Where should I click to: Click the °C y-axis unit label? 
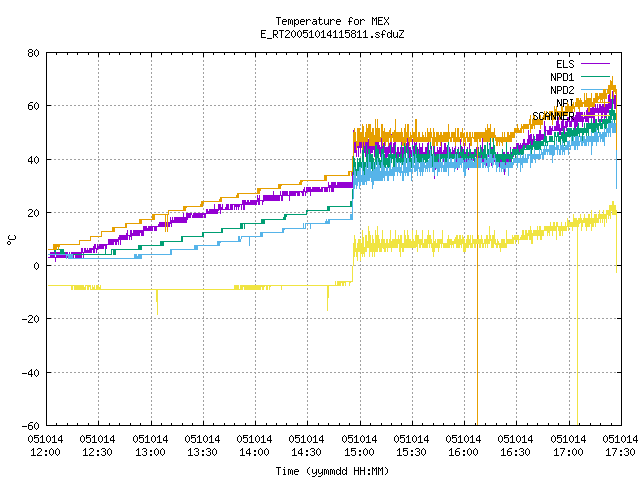coord(11,240)
